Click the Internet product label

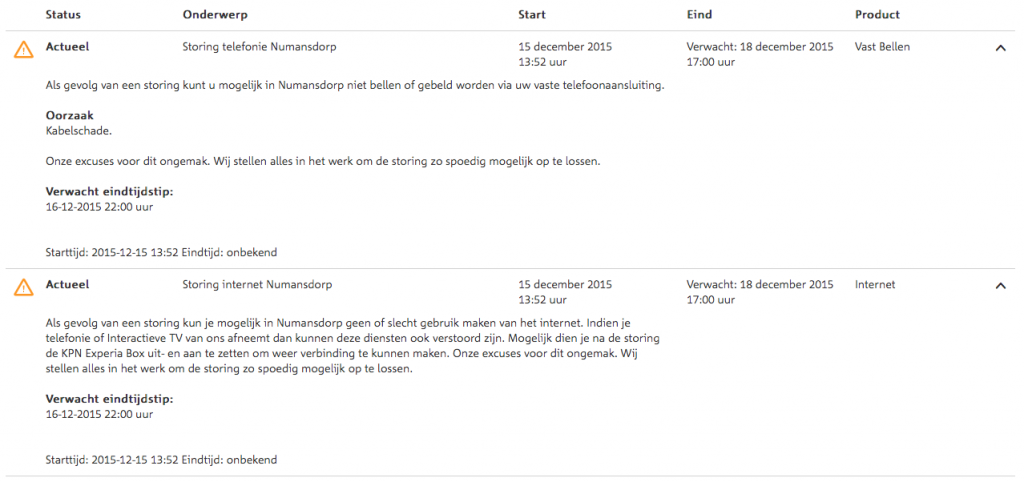[x=874, y=285]
